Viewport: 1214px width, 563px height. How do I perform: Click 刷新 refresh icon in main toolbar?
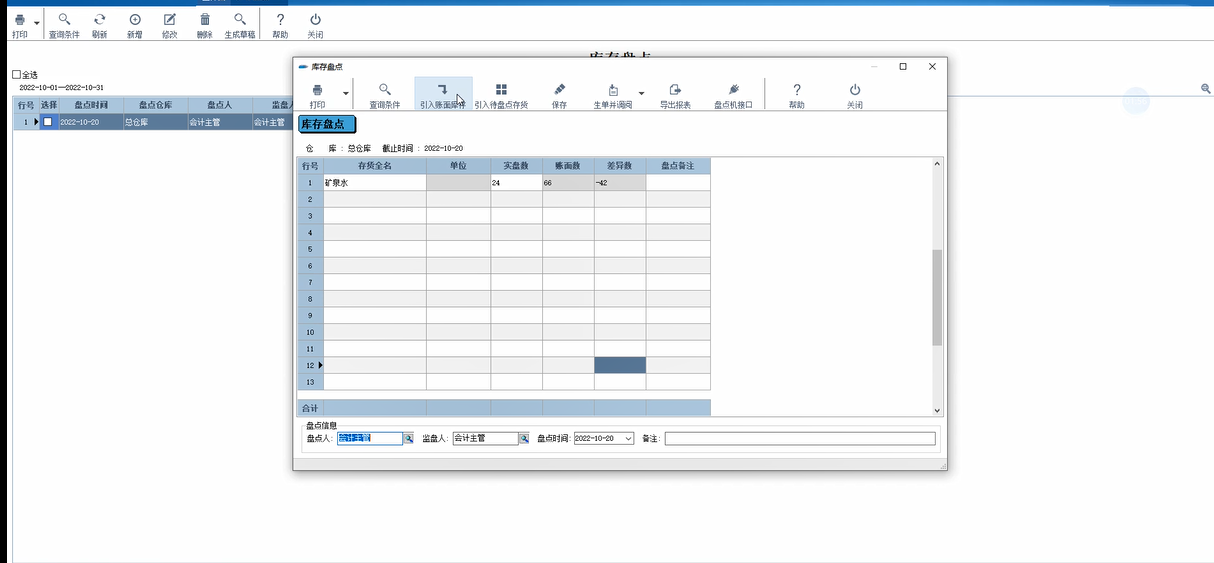[99, 20]
